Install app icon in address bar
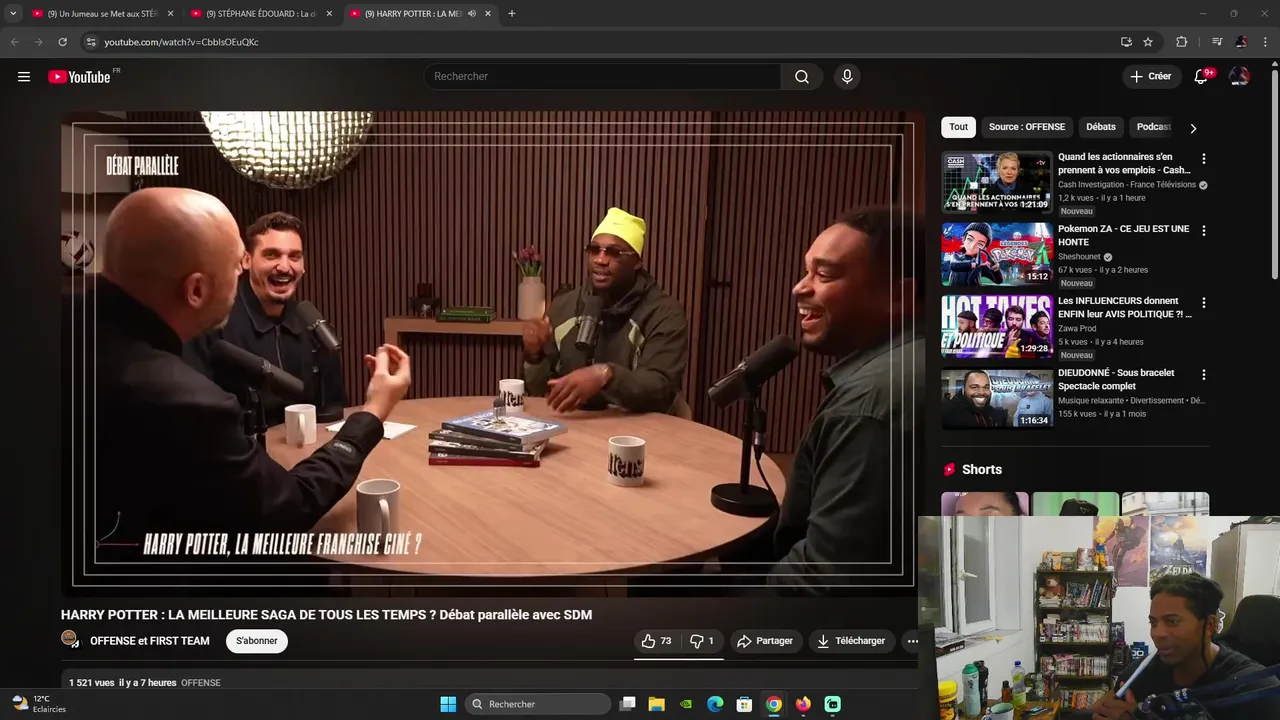 point(1126,42)
